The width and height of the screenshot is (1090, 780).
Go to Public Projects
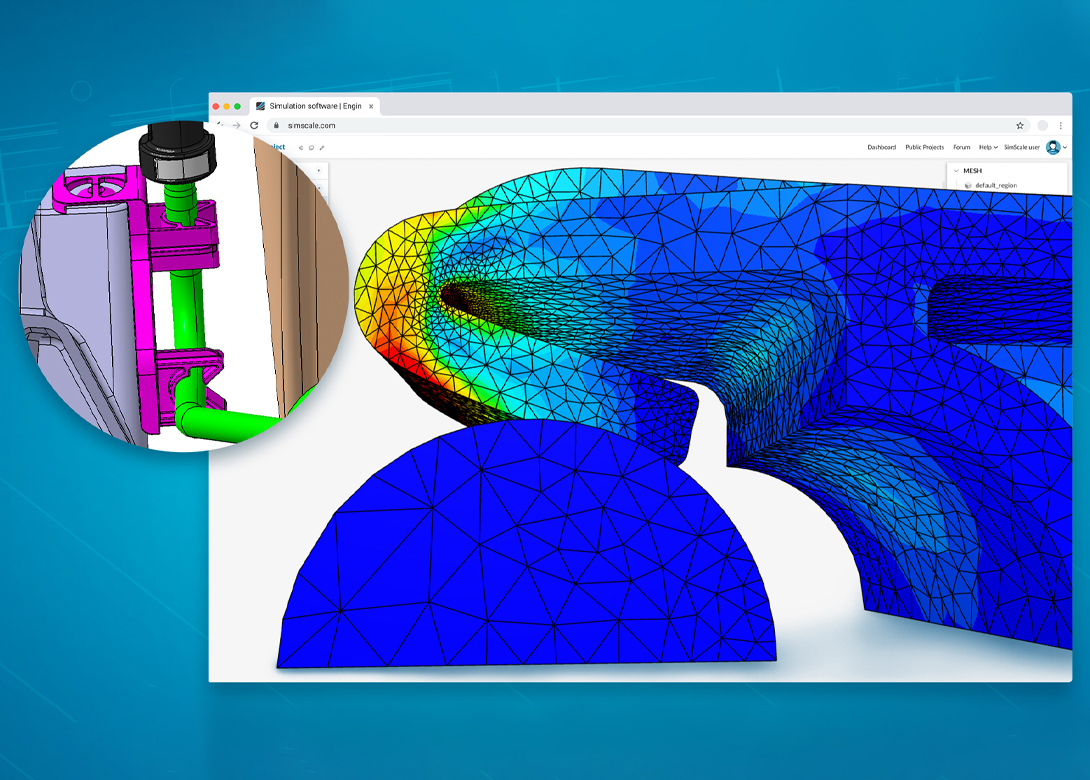(x=925, y=147)
